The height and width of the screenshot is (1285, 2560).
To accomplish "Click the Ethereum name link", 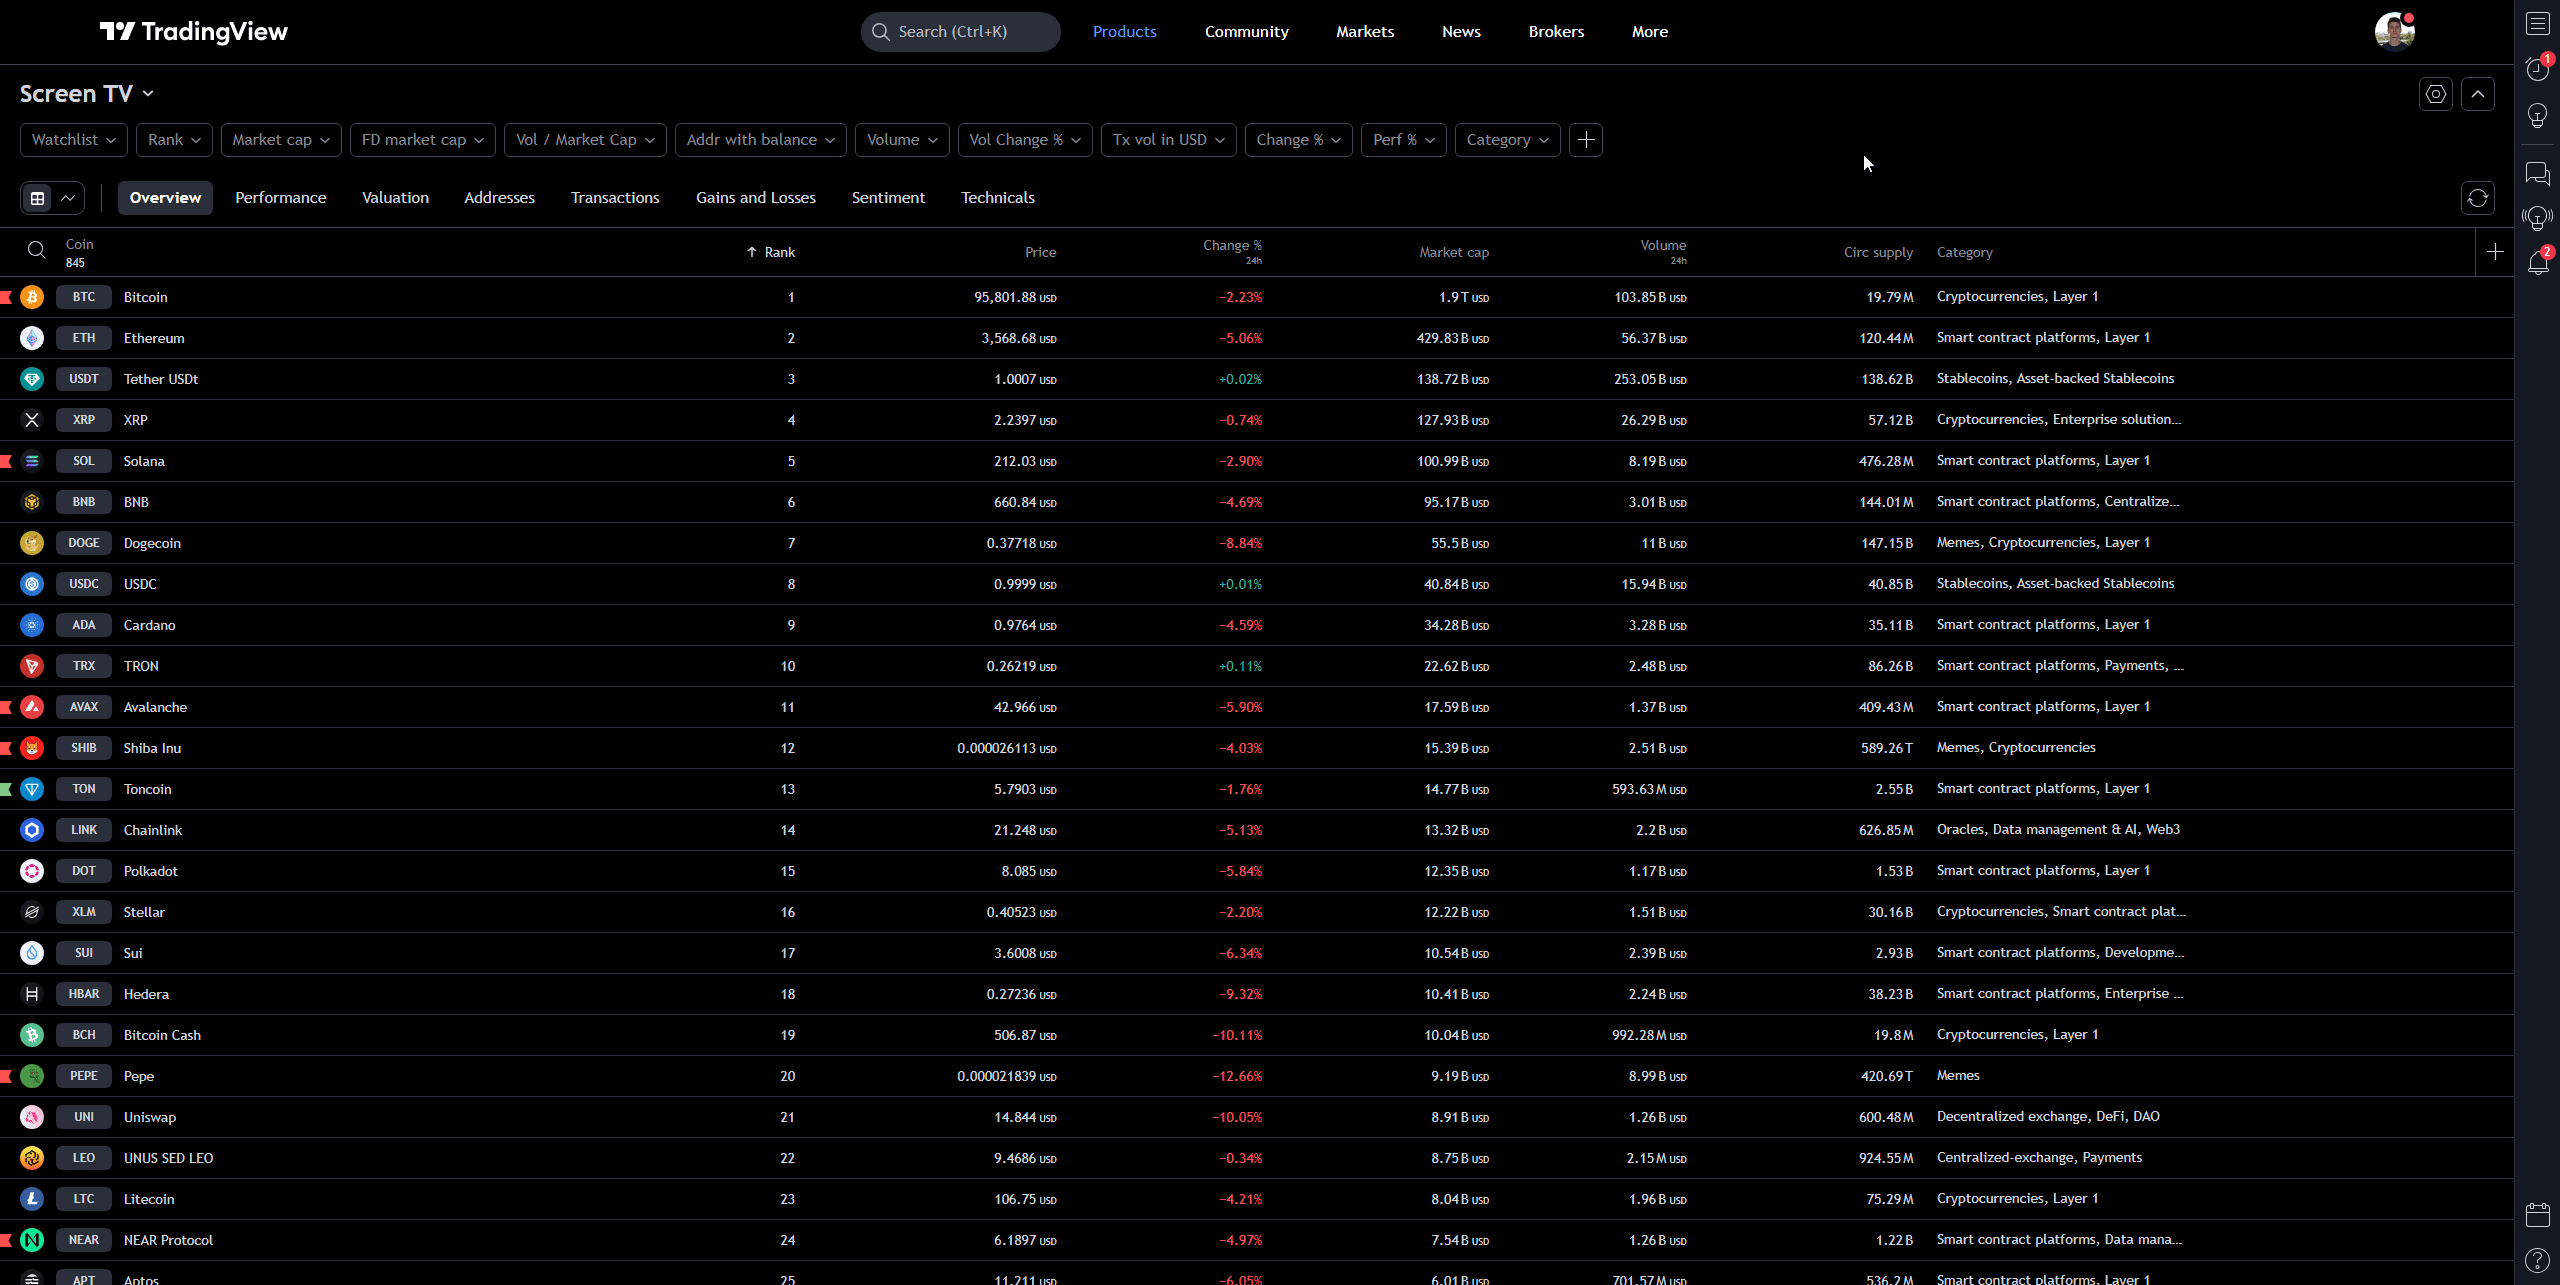I will [154, 338].
